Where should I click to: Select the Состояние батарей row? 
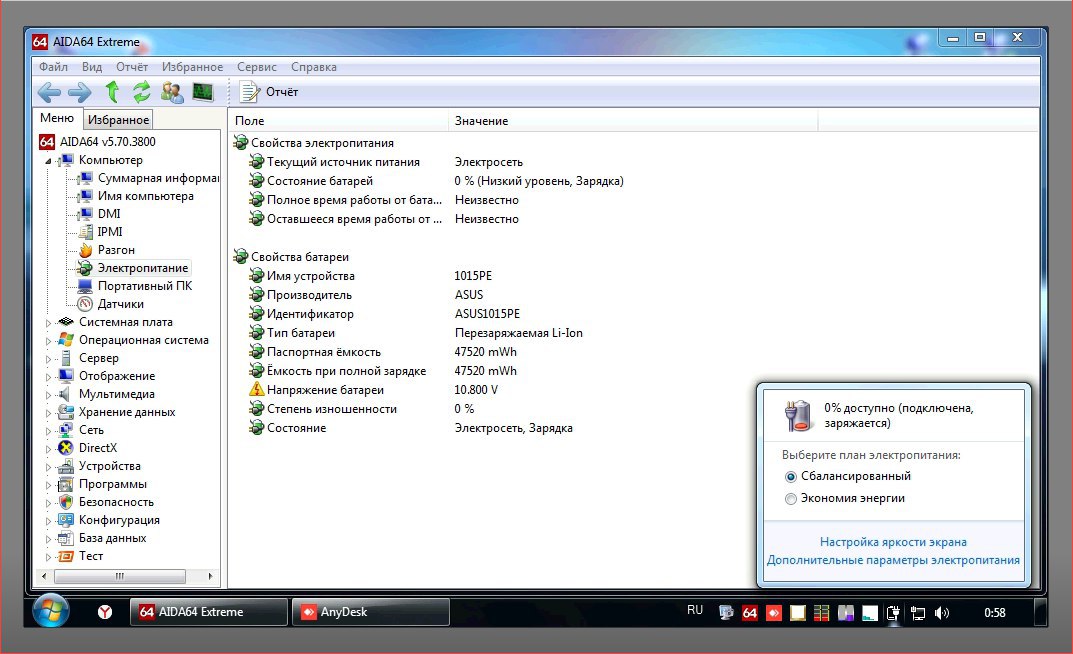point(435,181)
